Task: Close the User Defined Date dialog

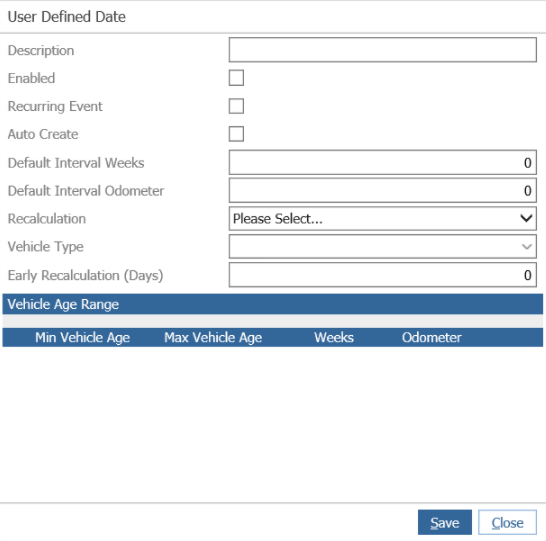Action: [507, 522]
